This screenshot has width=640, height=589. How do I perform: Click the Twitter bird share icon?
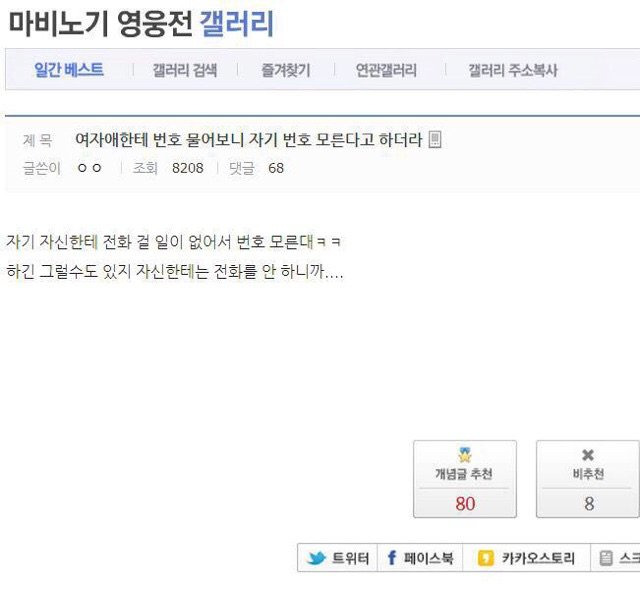point(316,559)
